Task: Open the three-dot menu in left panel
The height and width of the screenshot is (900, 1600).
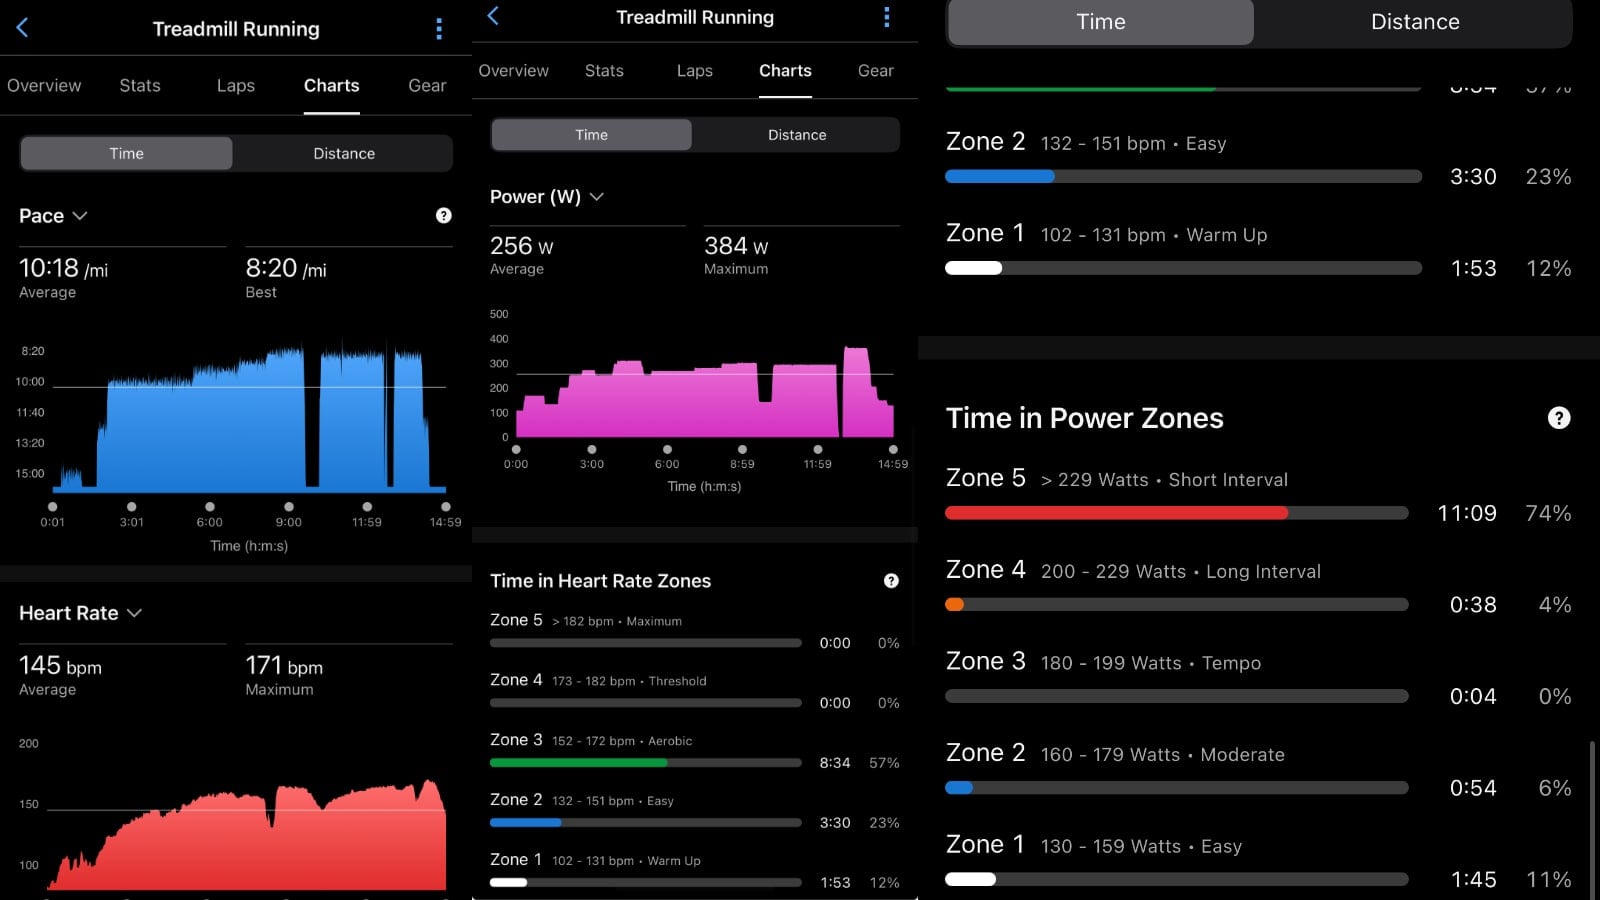Action: pyautogui.click(x=439, y=29)
